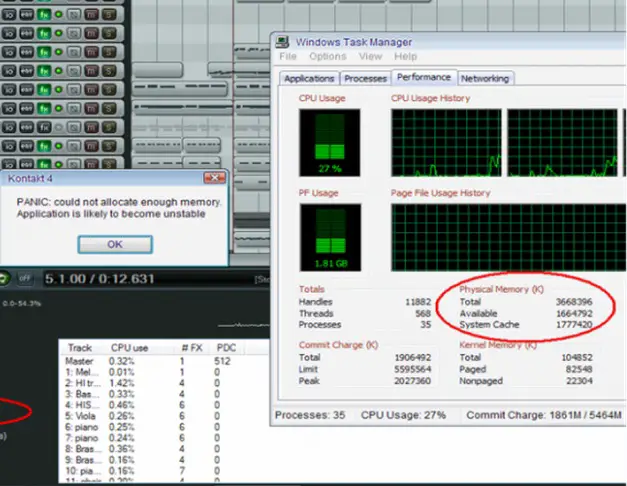
Task: Click Physical Memory Total value 3668396
Action: (x=574, y=302)
